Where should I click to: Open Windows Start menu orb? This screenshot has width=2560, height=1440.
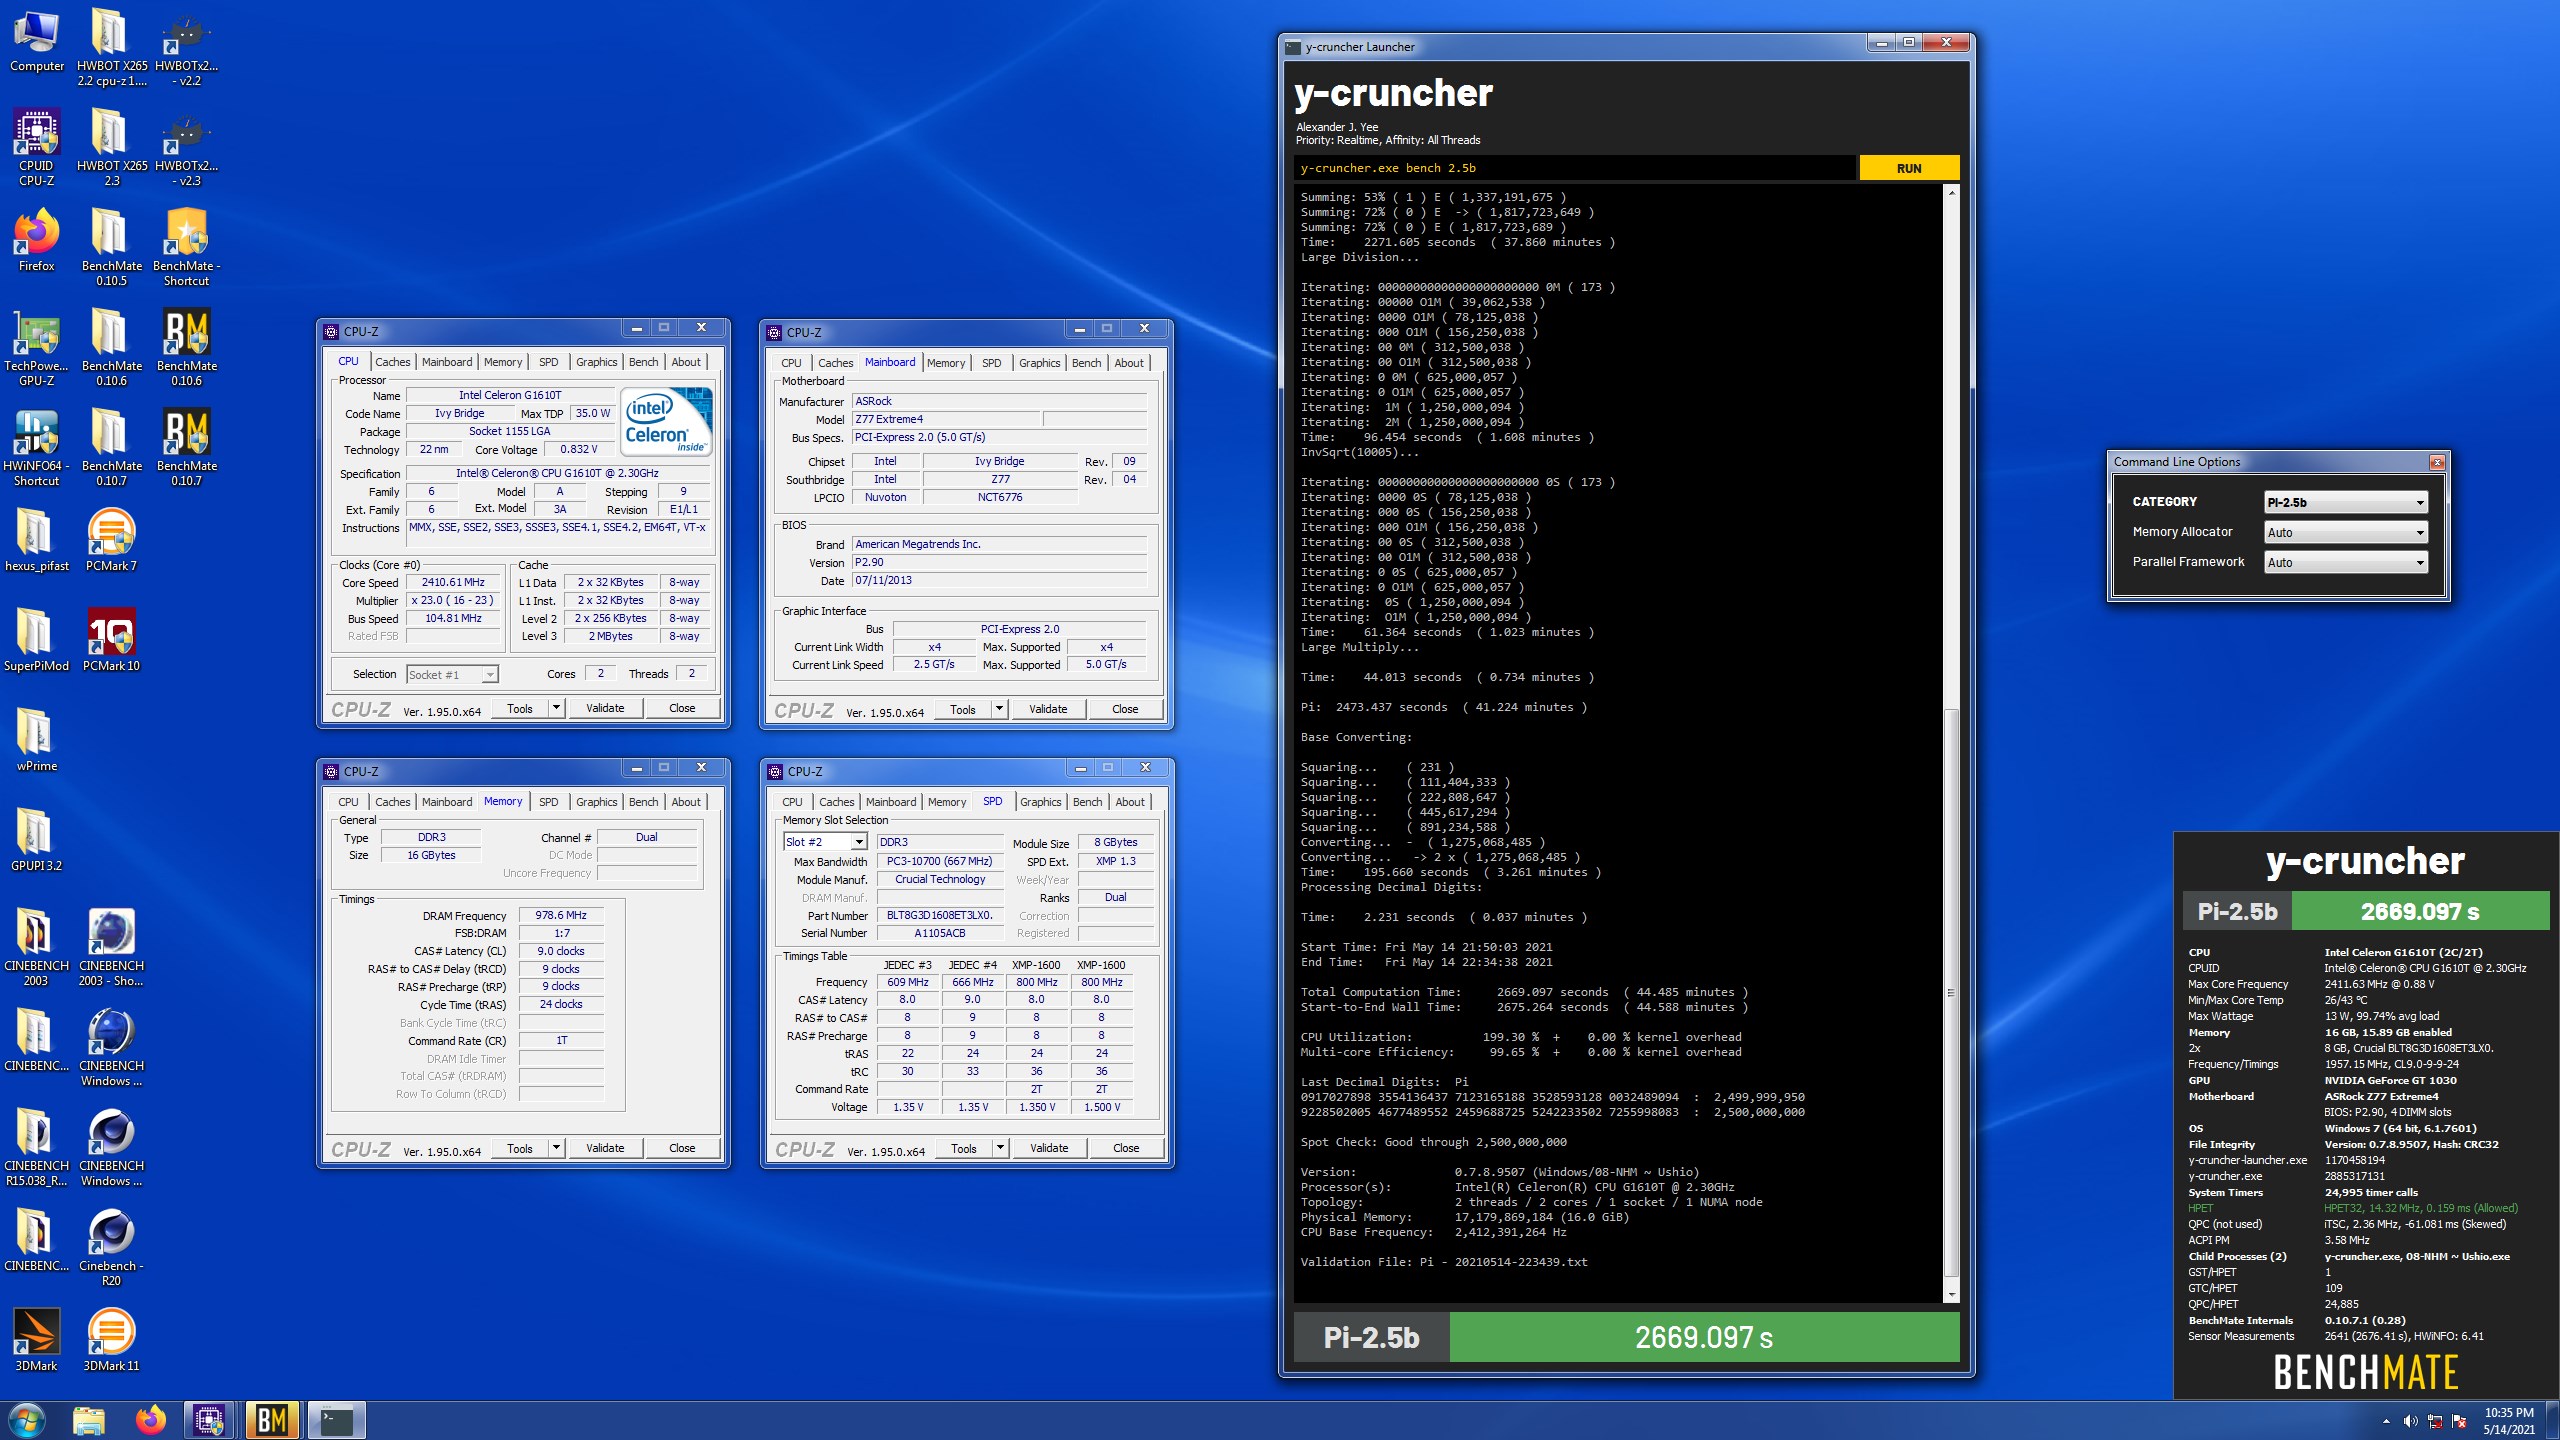[27, 1420]
